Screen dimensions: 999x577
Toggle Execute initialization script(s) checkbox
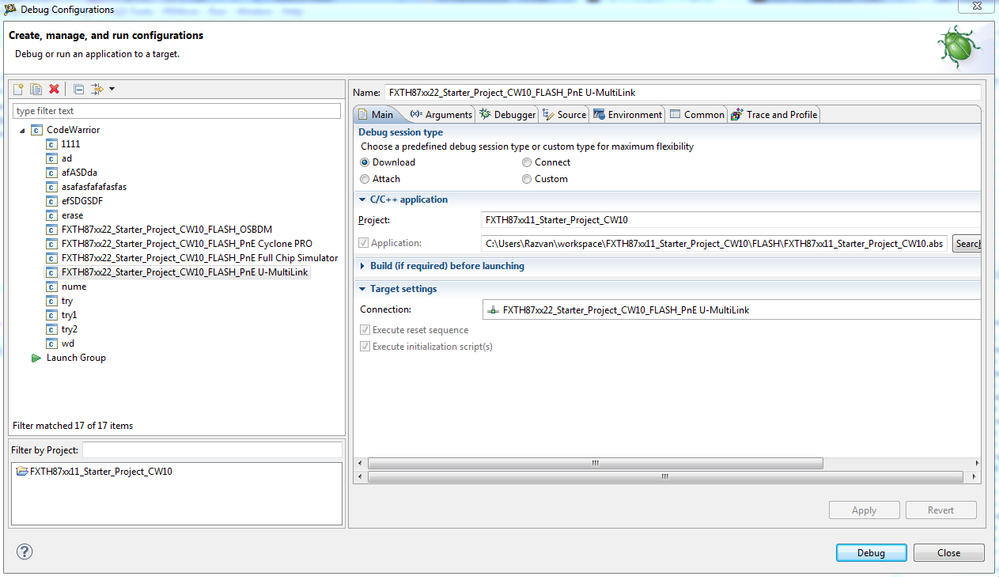tap(365, 346)
